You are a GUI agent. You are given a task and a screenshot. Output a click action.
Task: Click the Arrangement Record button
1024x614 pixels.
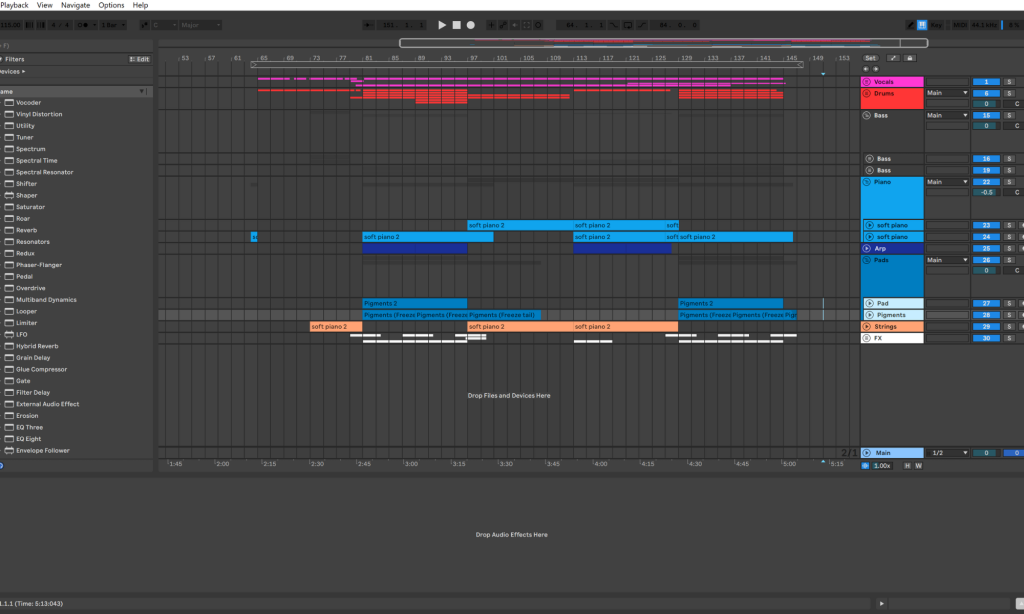coord(471,24)
